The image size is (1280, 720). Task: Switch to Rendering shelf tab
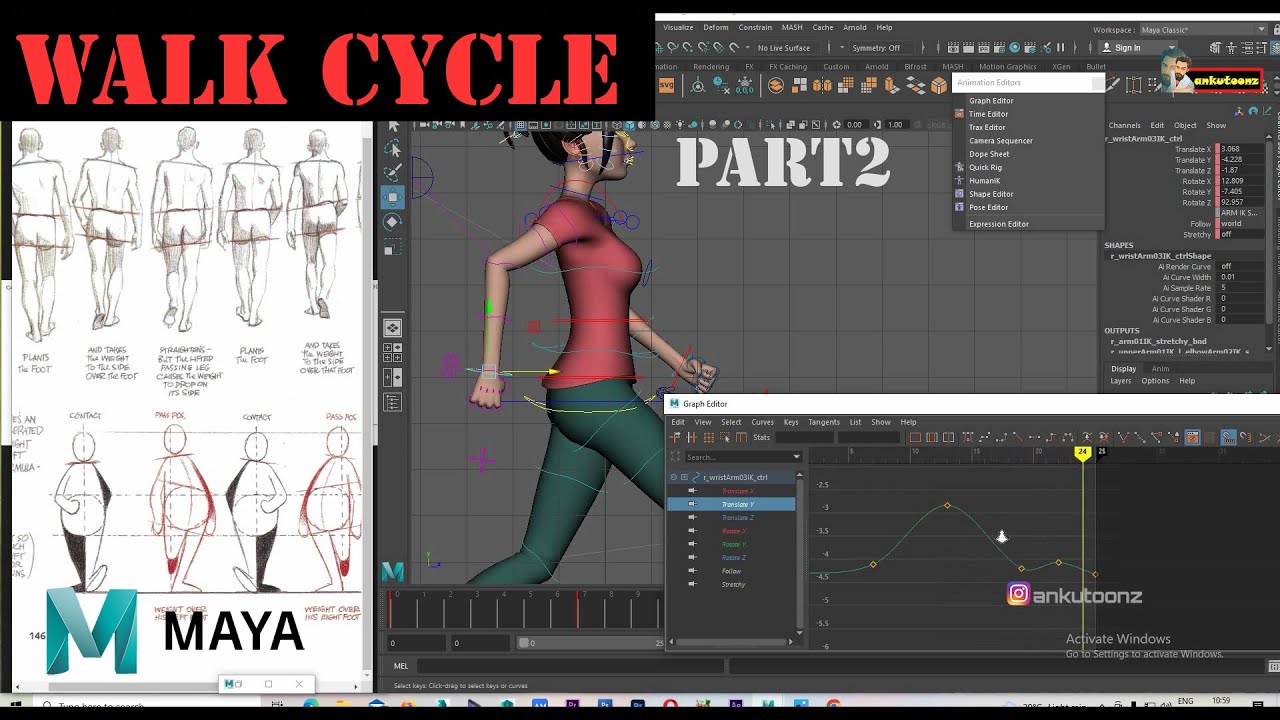pyautogui.click(x=711, y=67)
